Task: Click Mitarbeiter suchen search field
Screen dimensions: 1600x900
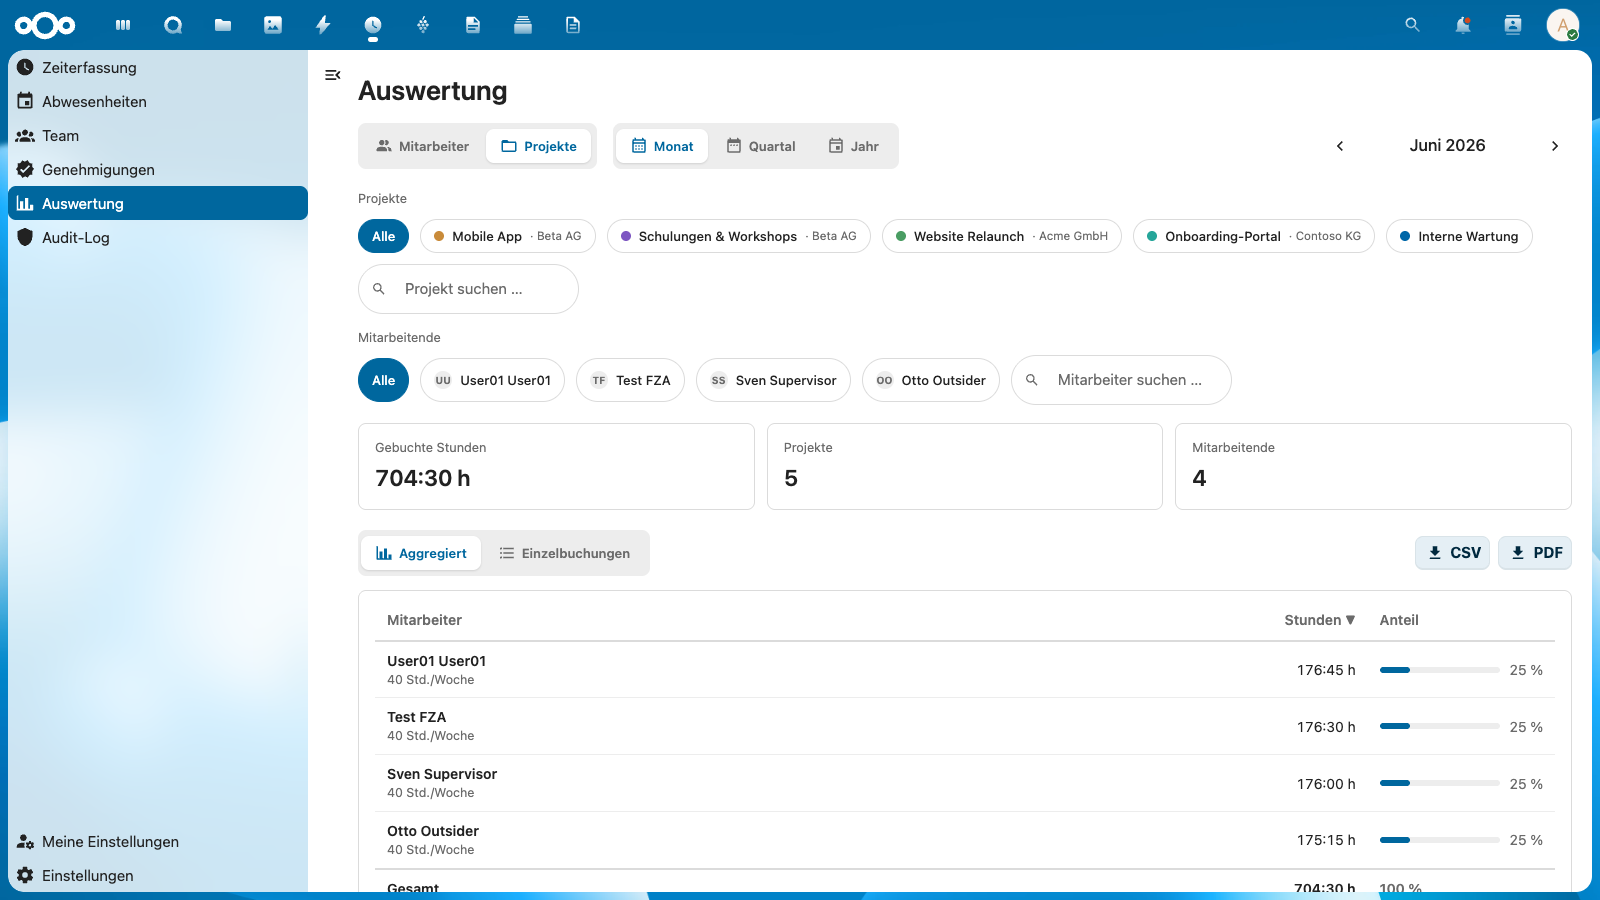Action: (x=1121, y=380)
